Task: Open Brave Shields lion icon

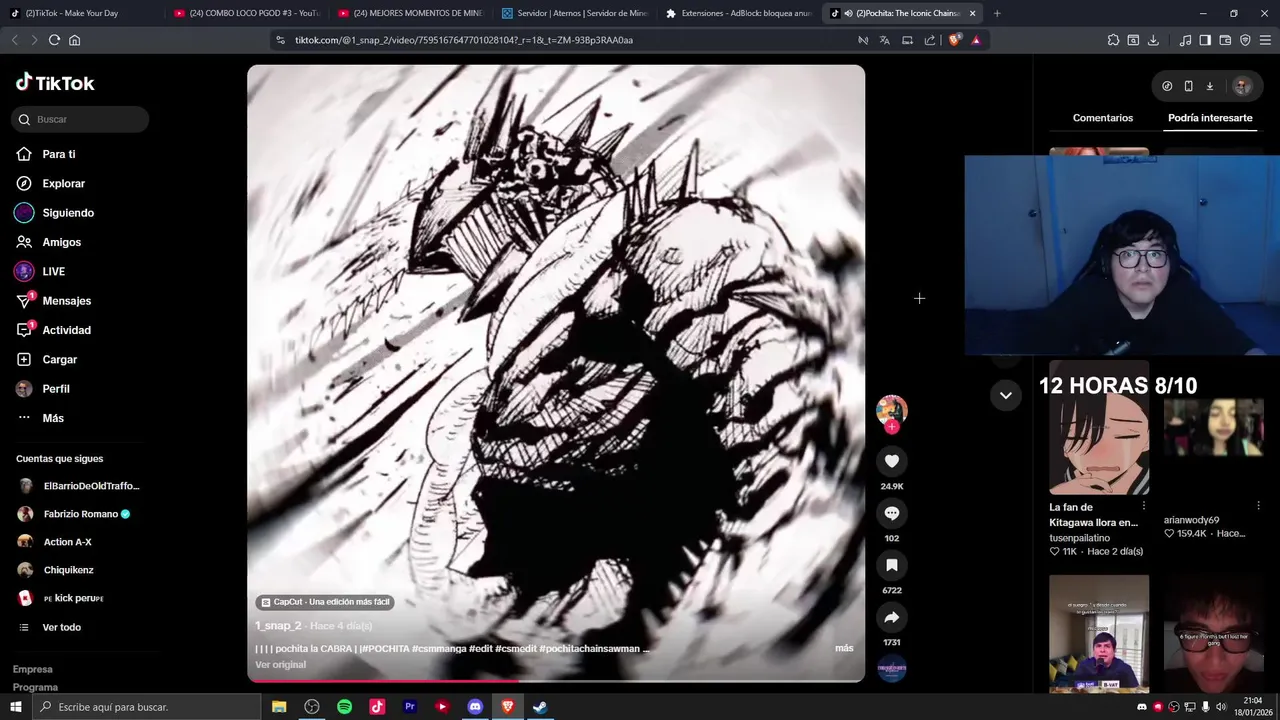Action: [954, 40]
